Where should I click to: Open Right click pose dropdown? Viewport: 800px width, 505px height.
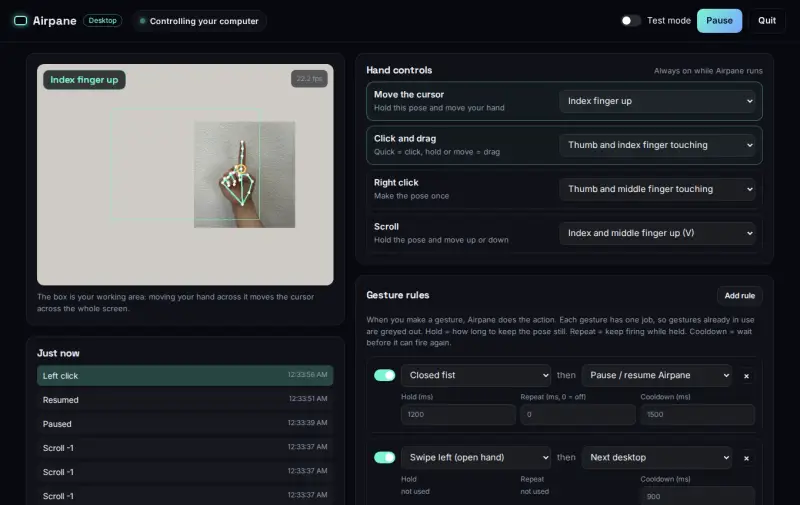657,189
